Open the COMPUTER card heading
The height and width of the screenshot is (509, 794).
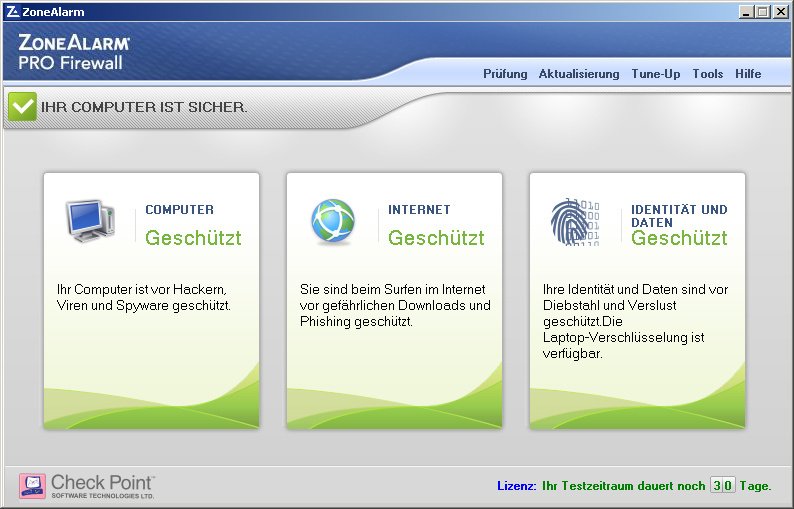click(179, 210)
